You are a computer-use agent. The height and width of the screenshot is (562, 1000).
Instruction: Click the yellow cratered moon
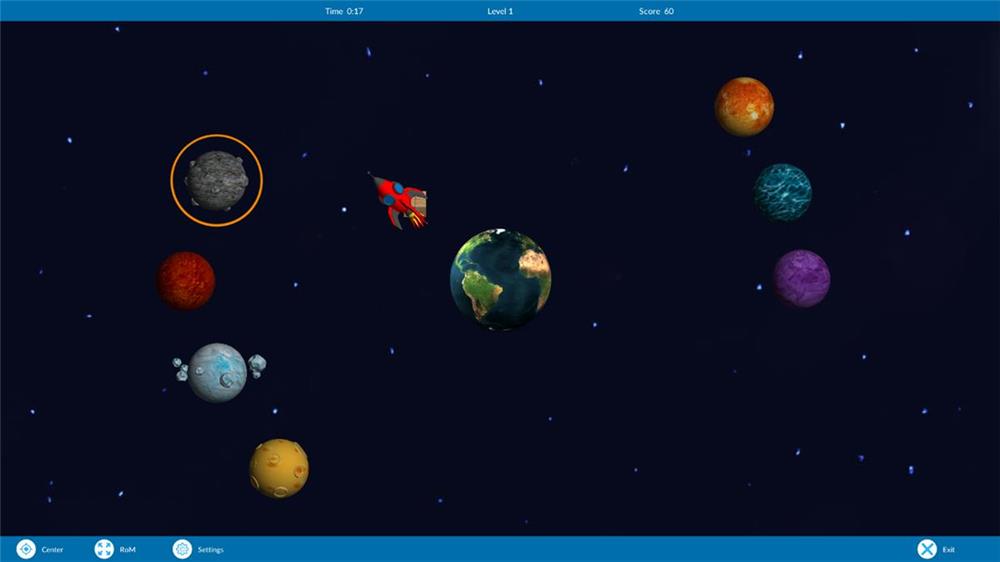pos(279,468)
